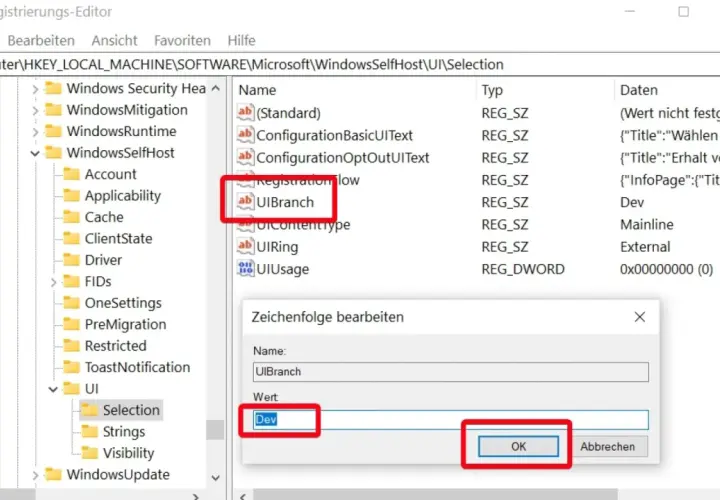The image size is (720, 500).
Task: Click the Typ column header
Action: tap(545, 90)
